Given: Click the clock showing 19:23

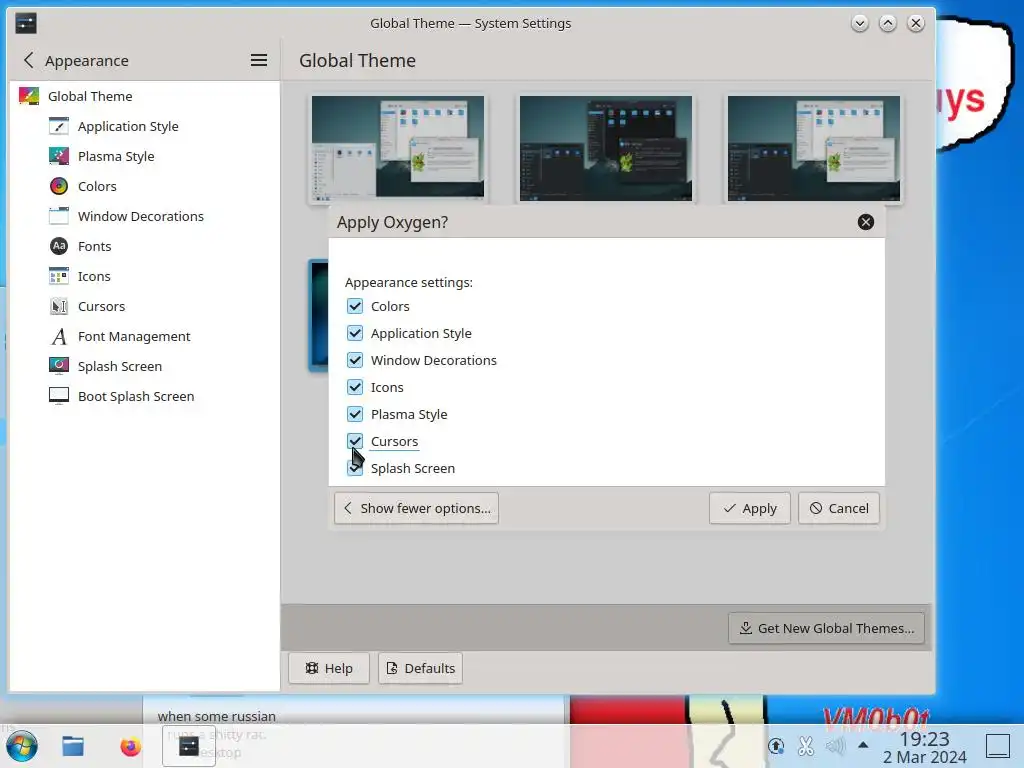Looking at the screenshot, I should tap(924, 739).
